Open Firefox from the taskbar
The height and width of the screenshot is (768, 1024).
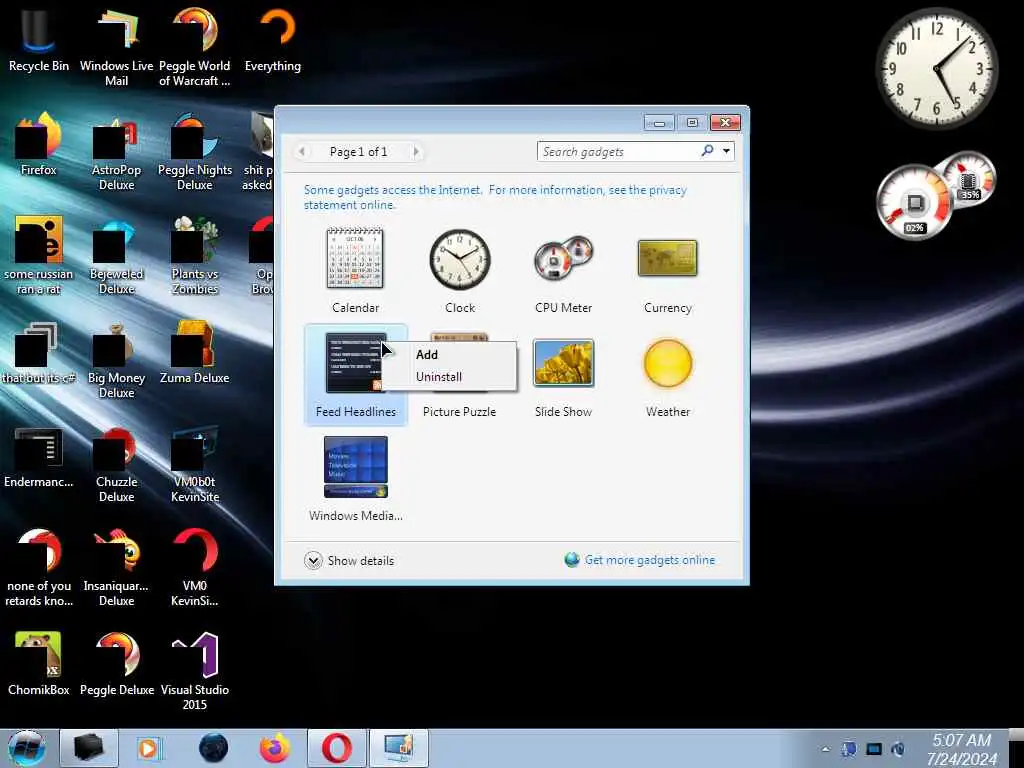(275, 748)
